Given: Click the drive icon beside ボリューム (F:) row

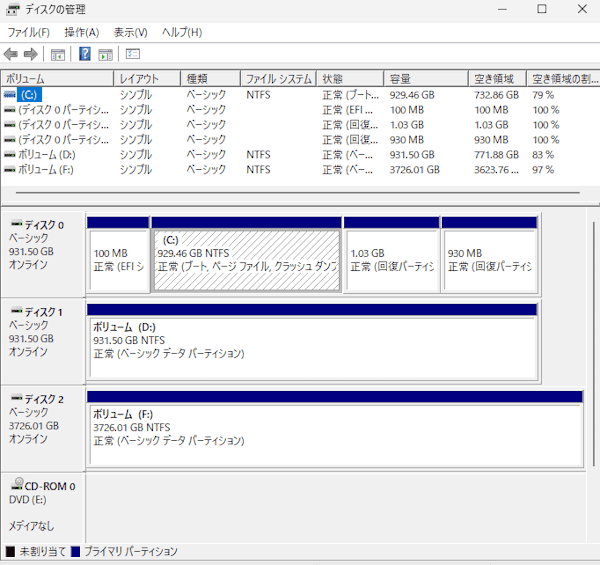Looking at the screenshot, I should pos(10,169).
